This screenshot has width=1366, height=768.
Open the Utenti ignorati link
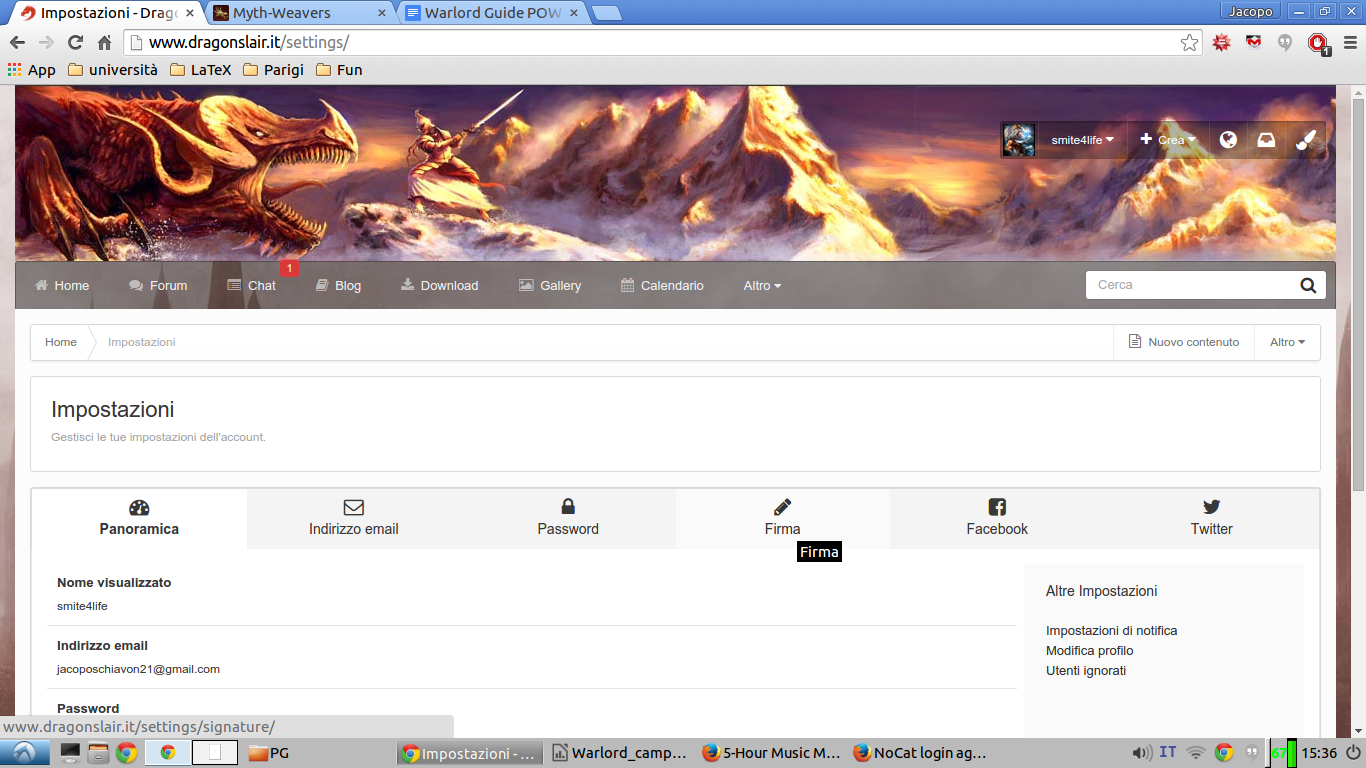(x=1086, y=671)
